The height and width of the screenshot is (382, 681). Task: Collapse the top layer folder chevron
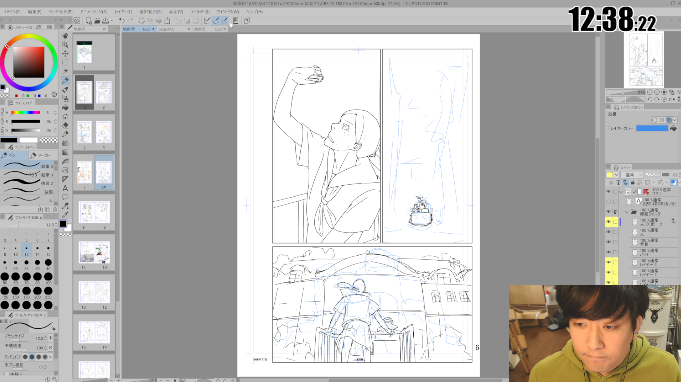click(621, 191)
